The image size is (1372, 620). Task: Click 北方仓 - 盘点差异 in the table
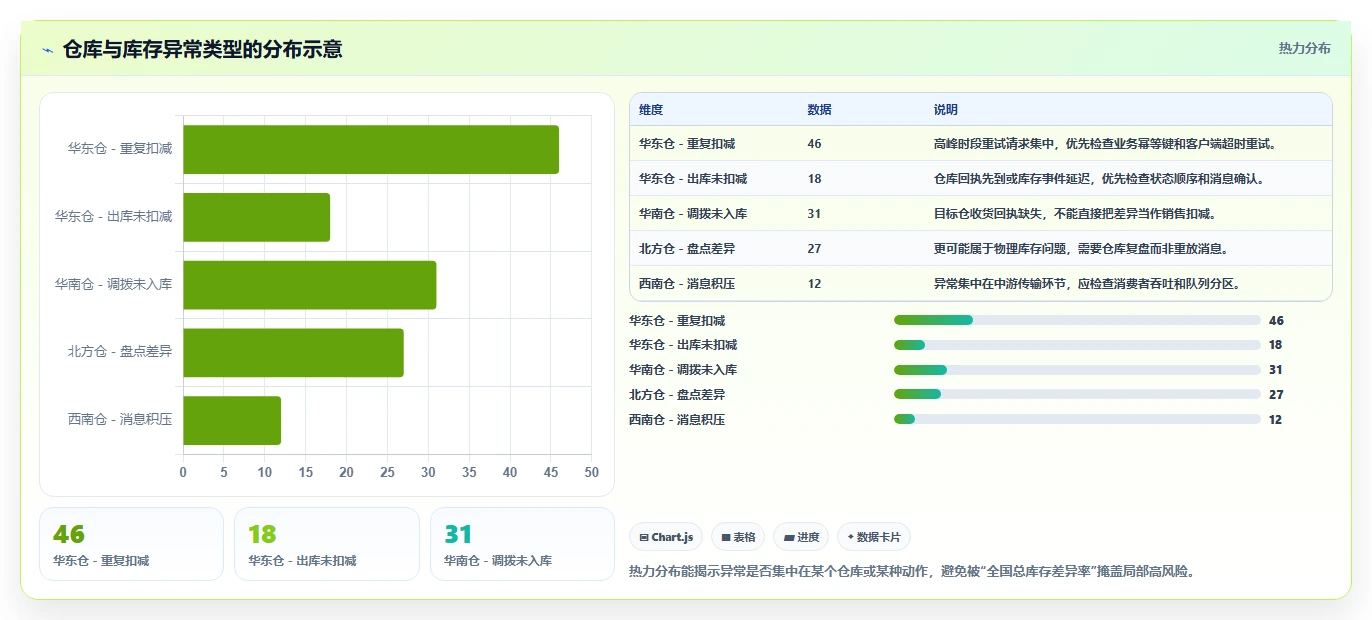[687, 248]
